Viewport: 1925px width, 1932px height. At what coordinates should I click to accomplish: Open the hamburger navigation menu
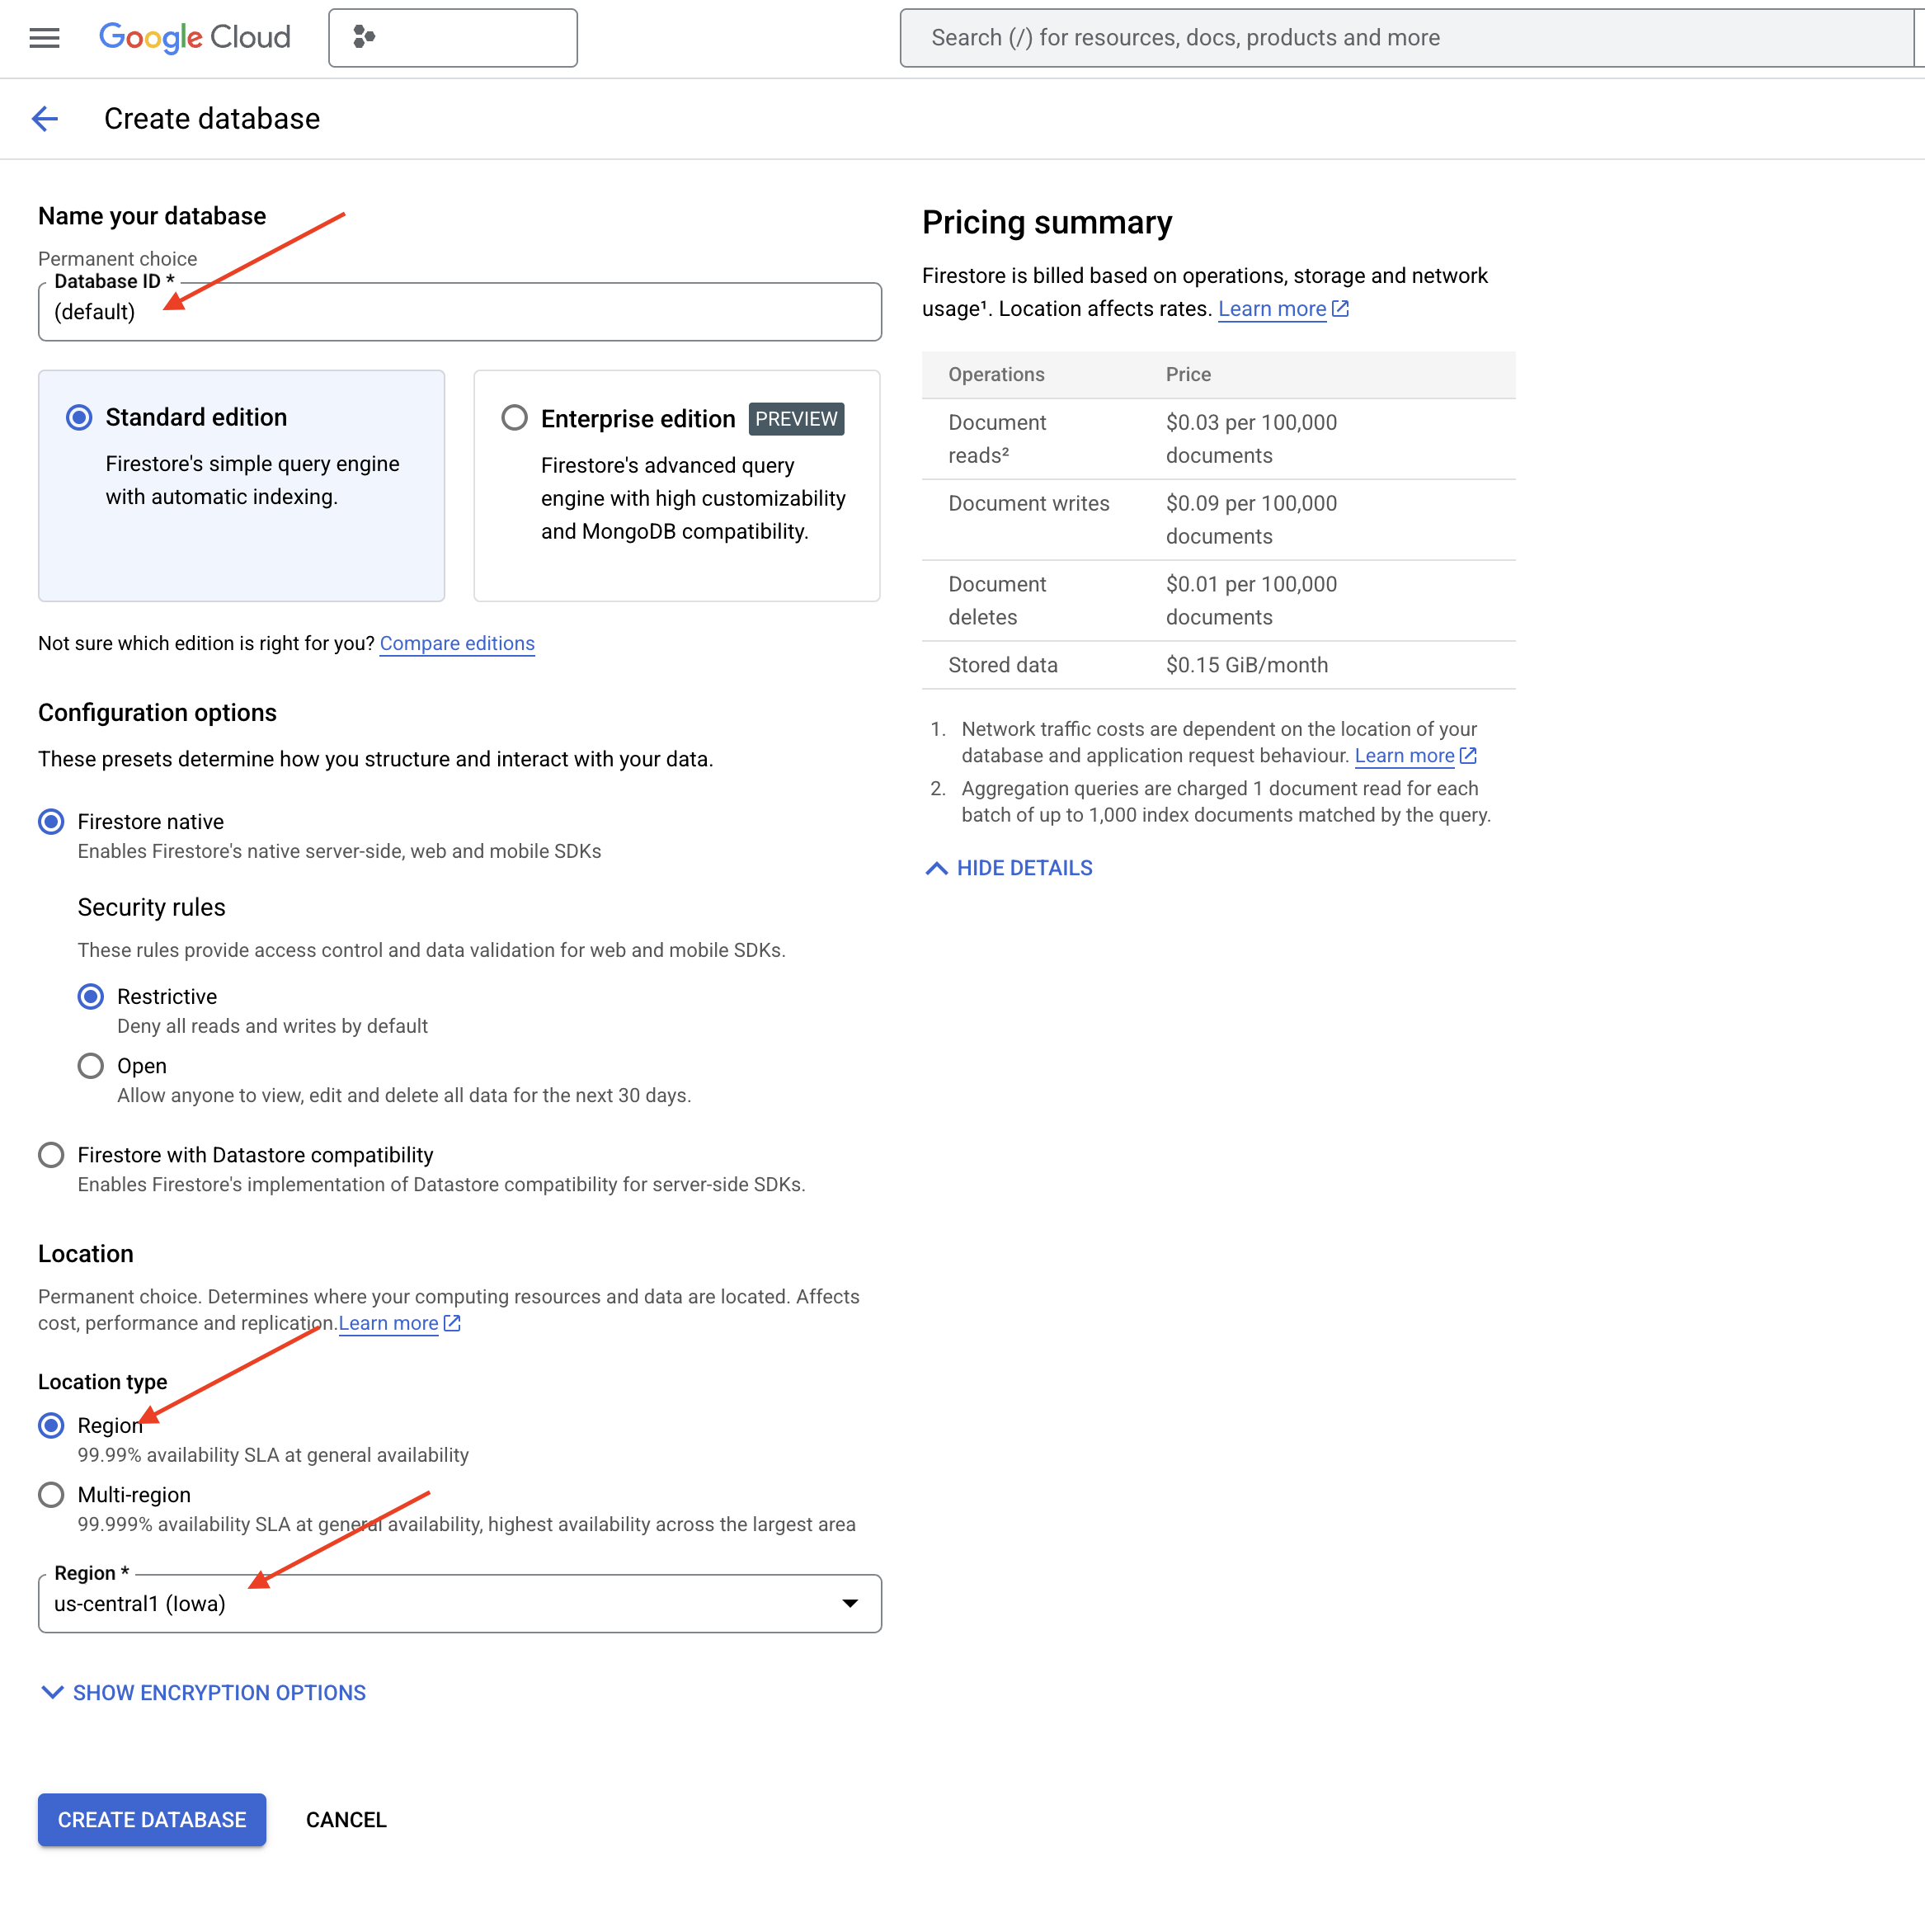click(x=44, y=38)
